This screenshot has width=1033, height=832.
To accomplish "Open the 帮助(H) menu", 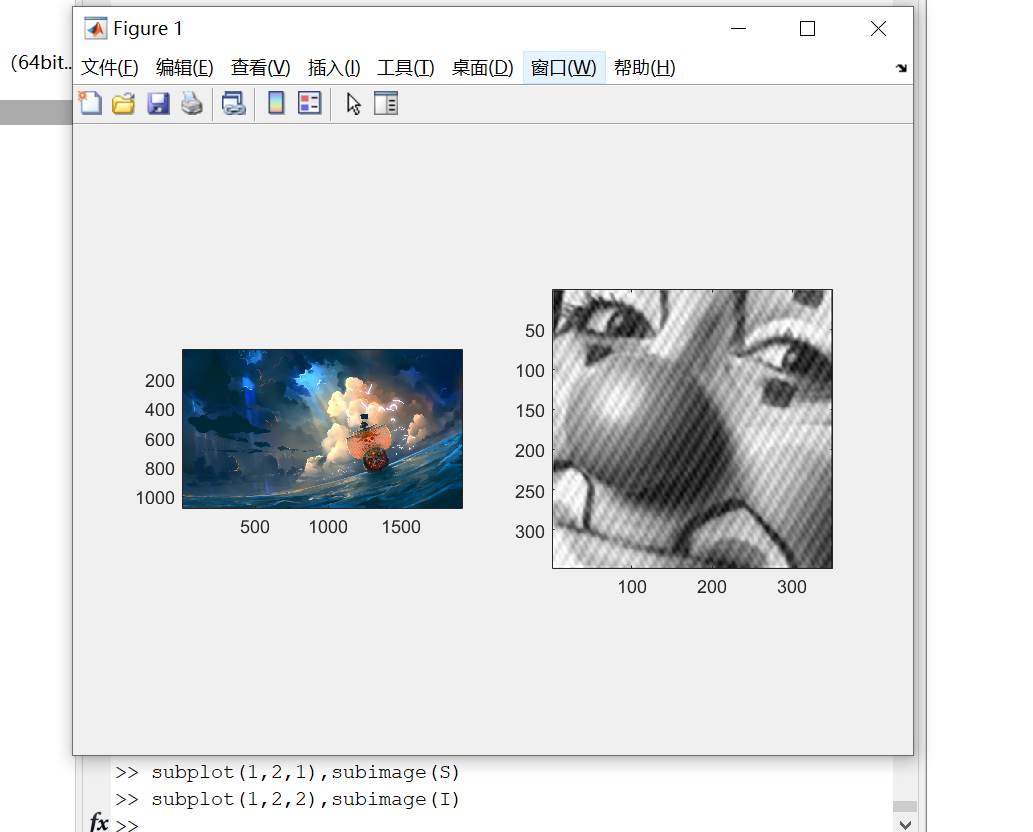I will pos(644,68).
